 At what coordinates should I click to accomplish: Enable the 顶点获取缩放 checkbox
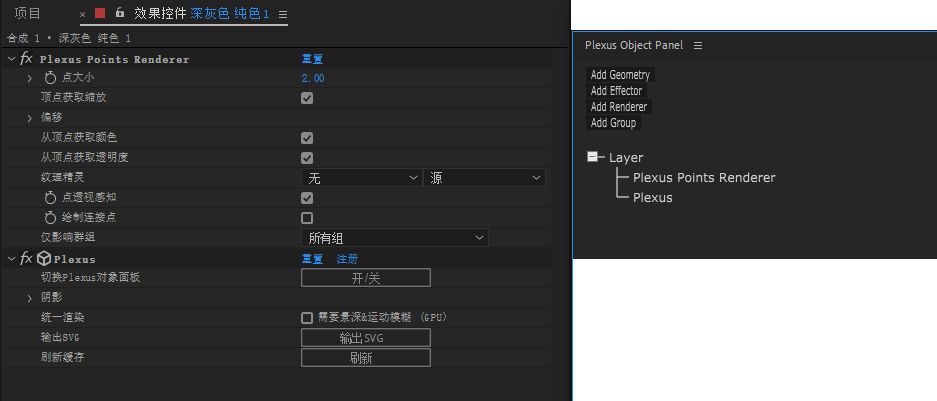pos(307,98)
